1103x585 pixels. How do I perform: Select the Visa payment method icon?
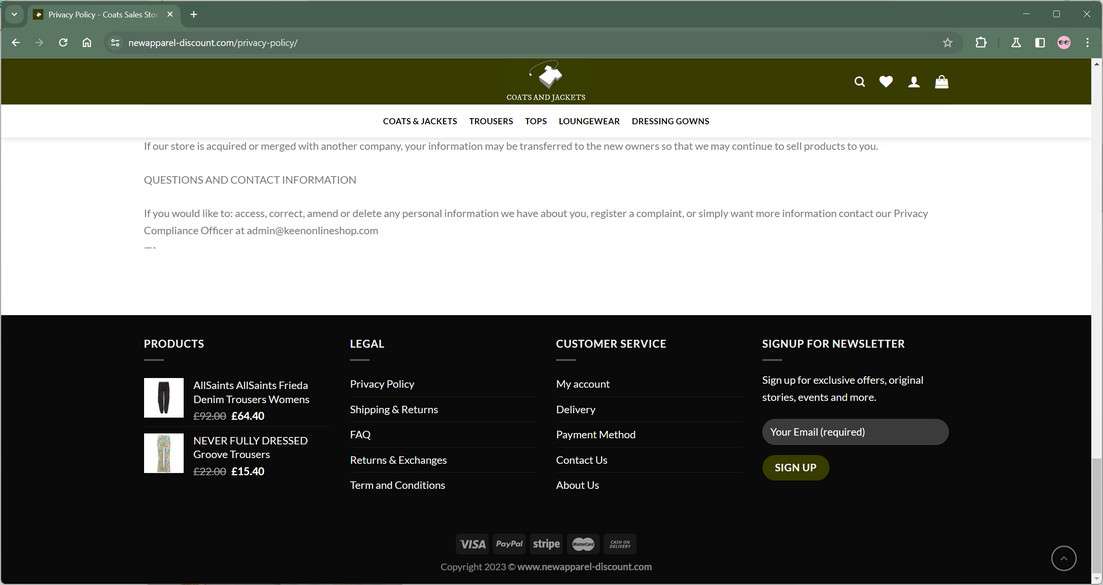[472, 544]
